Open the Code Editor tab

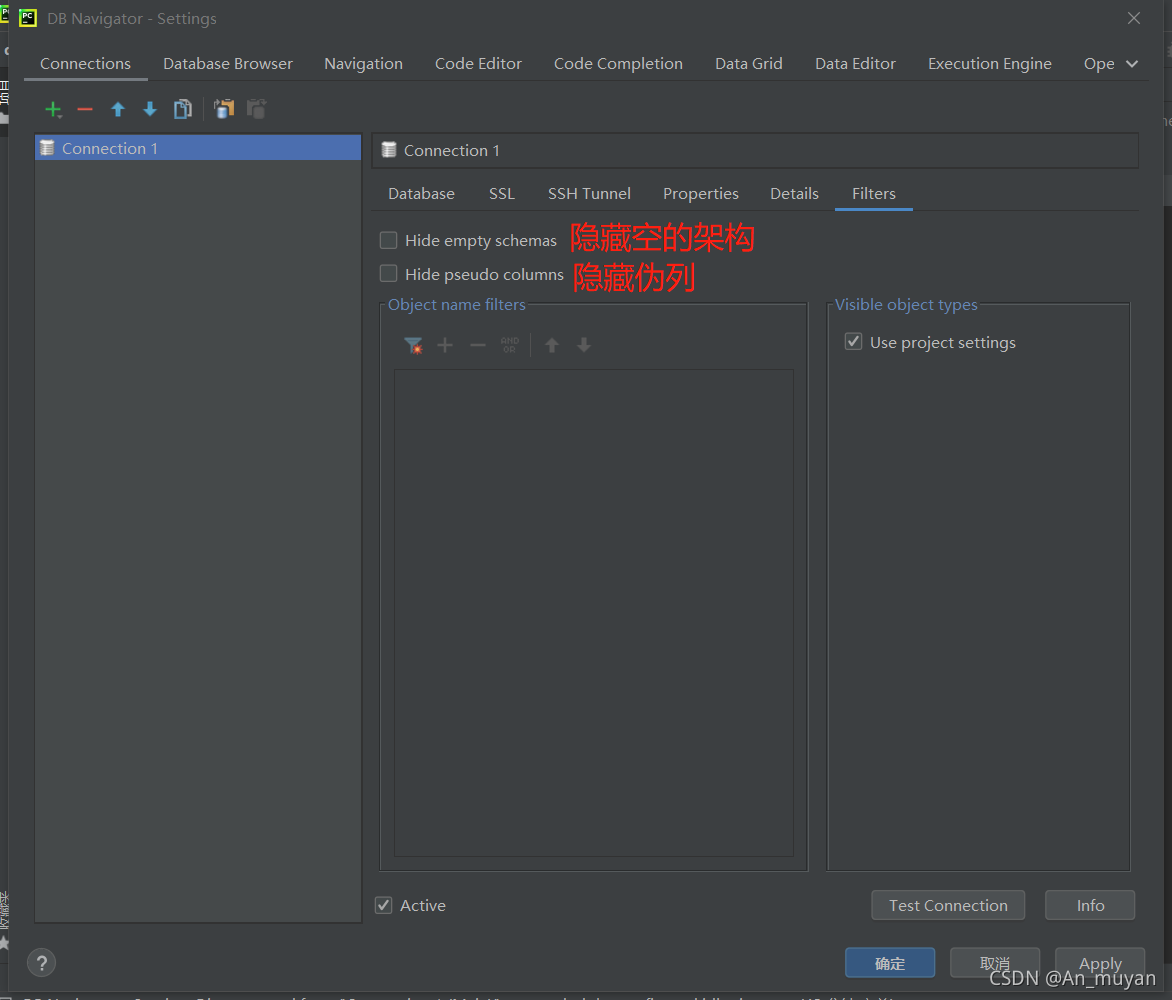478,64
